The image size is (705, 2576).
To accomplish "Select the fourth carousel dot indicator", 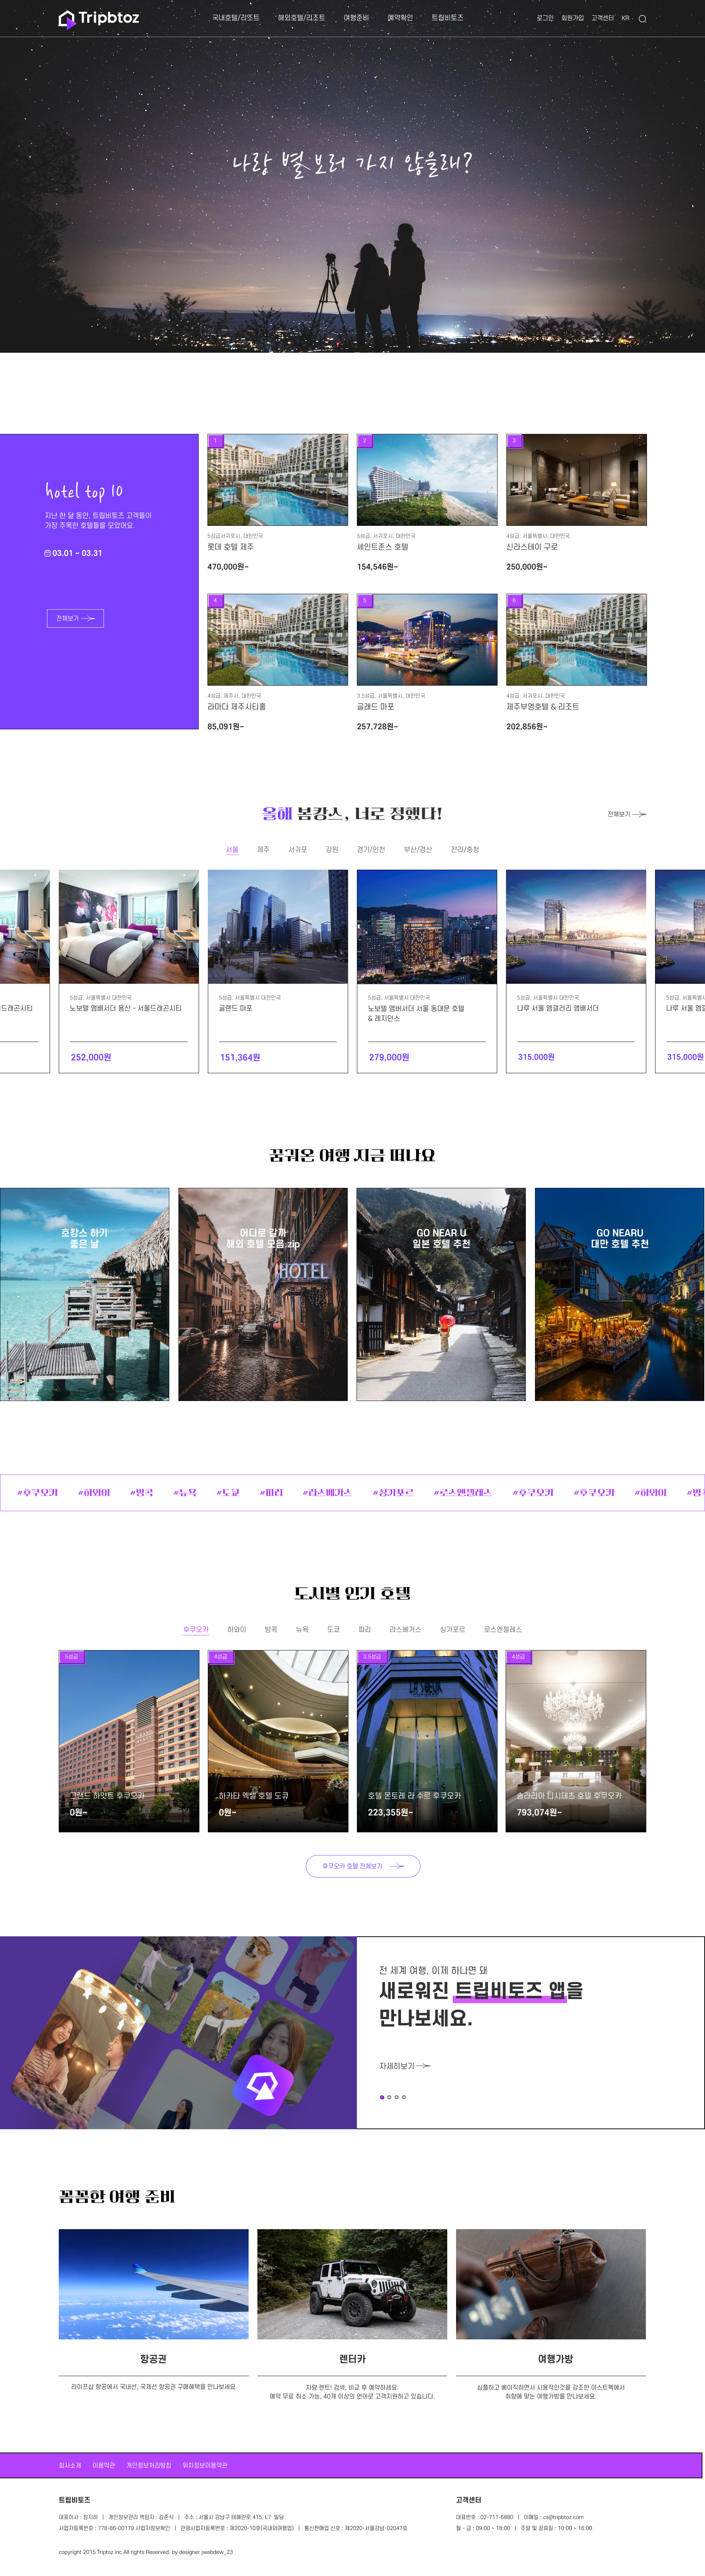I will [x=404, y=2097].
